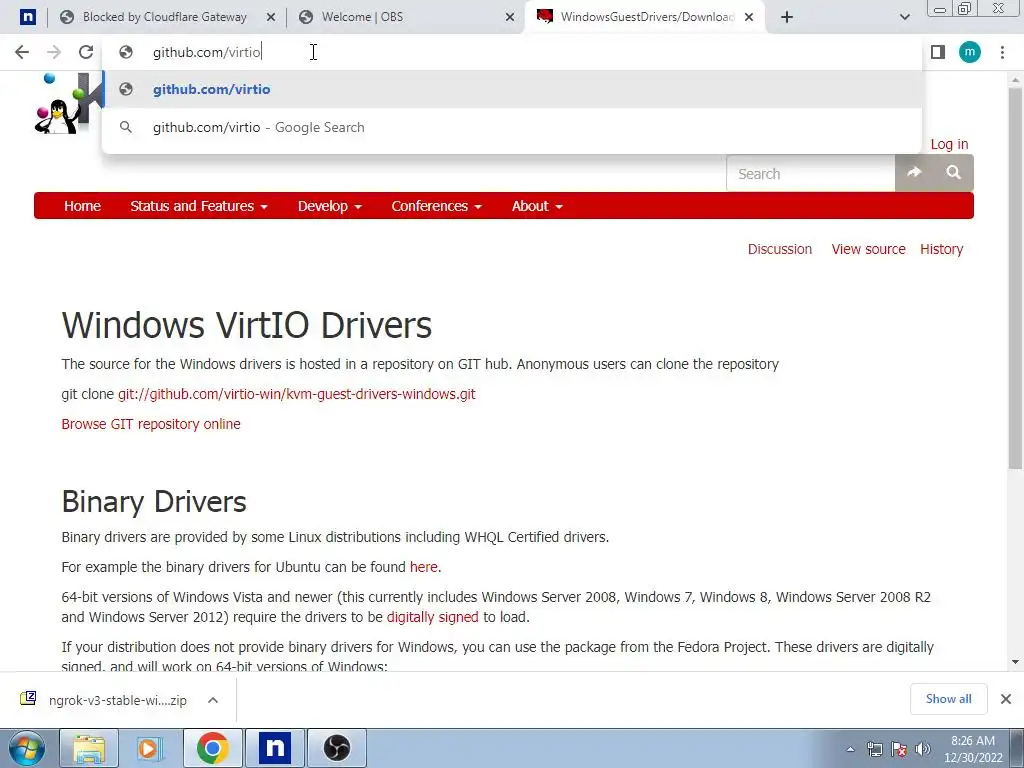Expand the About dropdown
Viewport: 1024px width, 768px height.
[x=537, y=206]
